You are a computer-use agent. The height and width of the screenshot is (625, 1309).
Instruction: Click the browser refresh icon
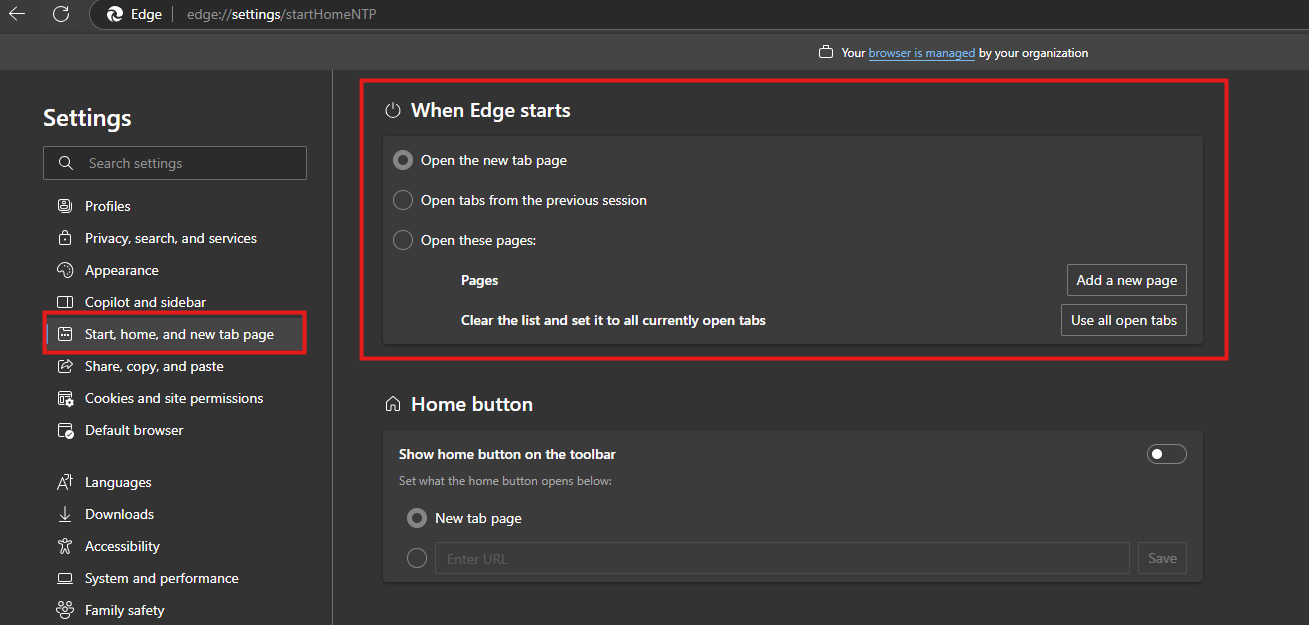(61, 14)
